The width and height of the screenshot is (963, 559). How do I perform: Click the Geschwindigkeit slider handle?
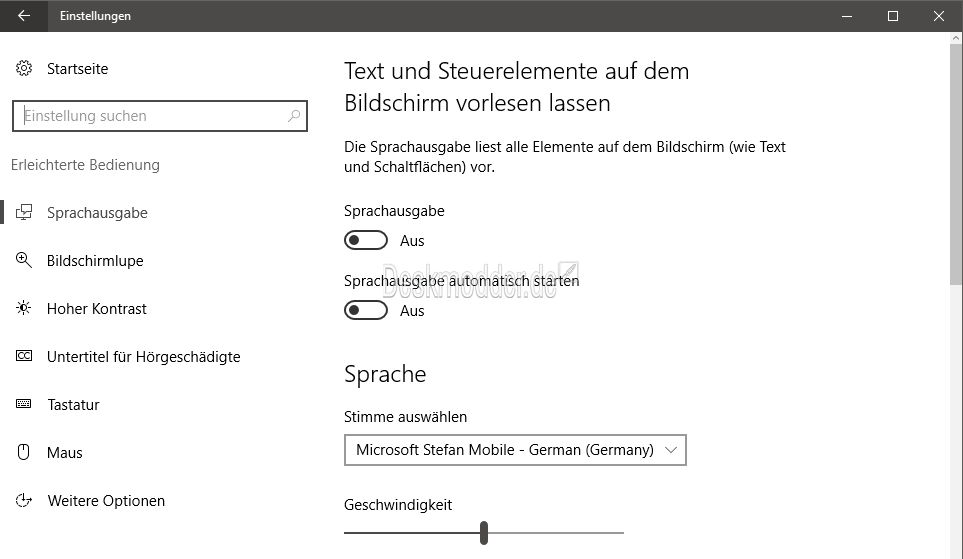point(484,532)
